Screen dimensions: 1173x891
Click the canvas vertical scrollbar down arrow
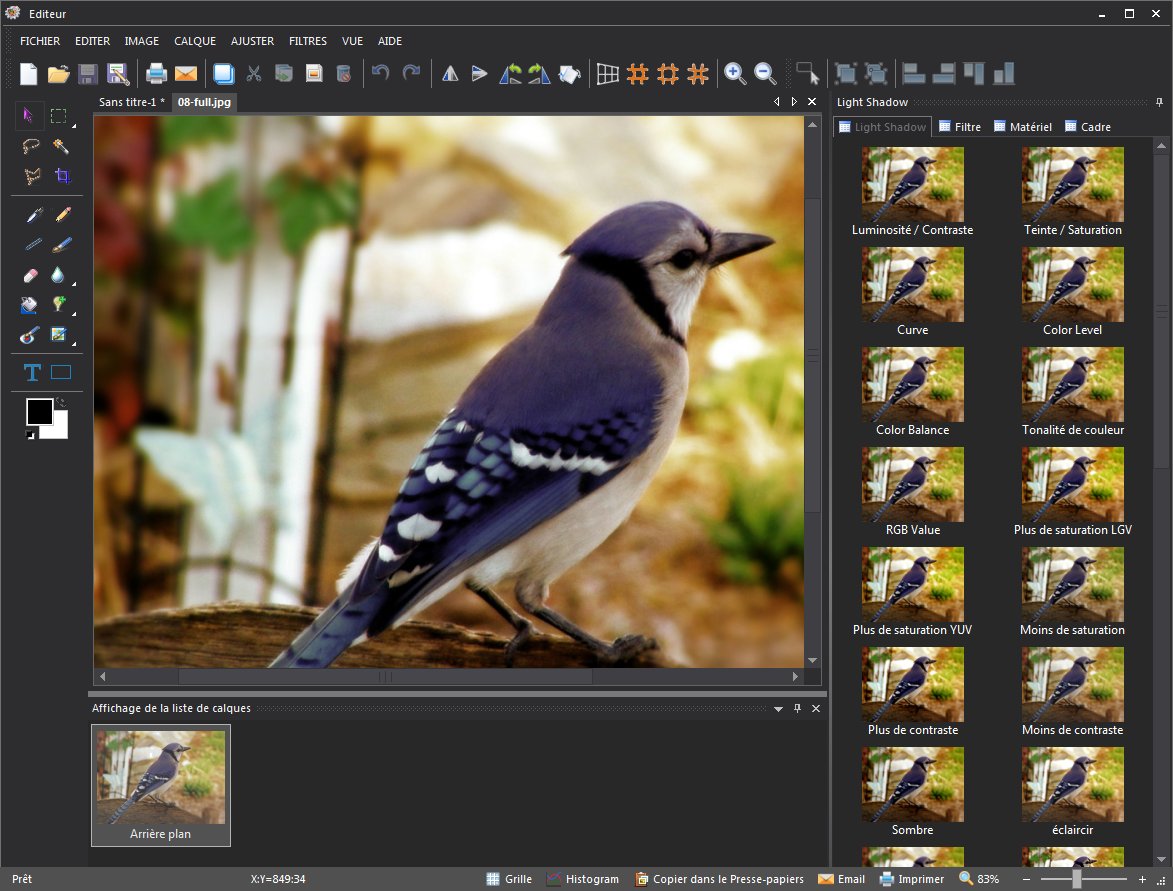pyautogui.click(x=812, y=661)
